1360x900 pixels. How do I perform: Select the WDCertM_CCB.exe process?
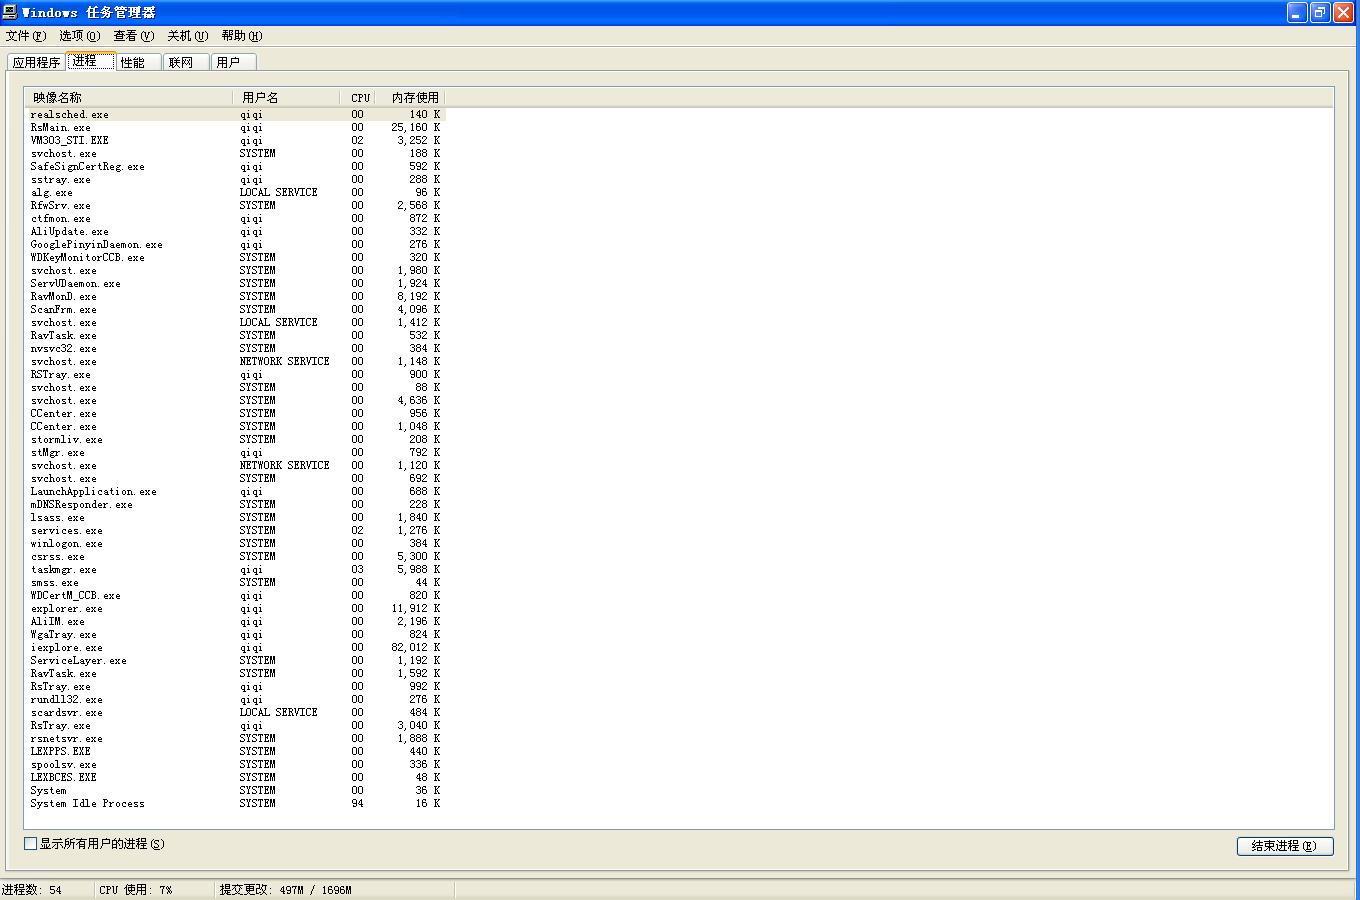click(x=235, y=596)
